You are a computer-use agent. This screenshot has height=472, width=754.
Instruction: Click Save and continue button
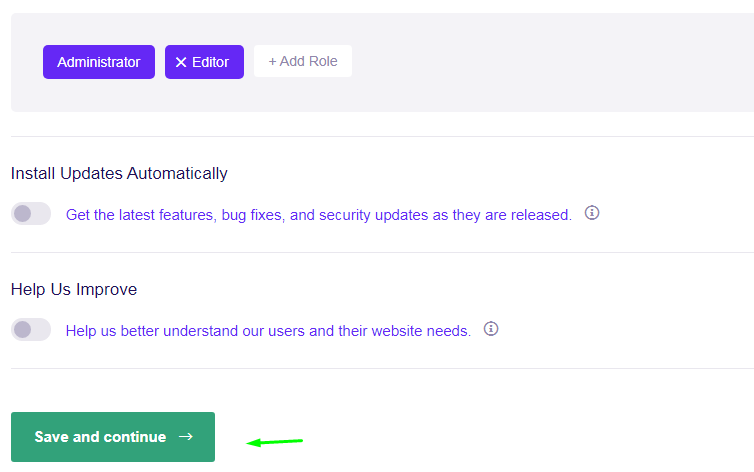click(x=113, y=437)
